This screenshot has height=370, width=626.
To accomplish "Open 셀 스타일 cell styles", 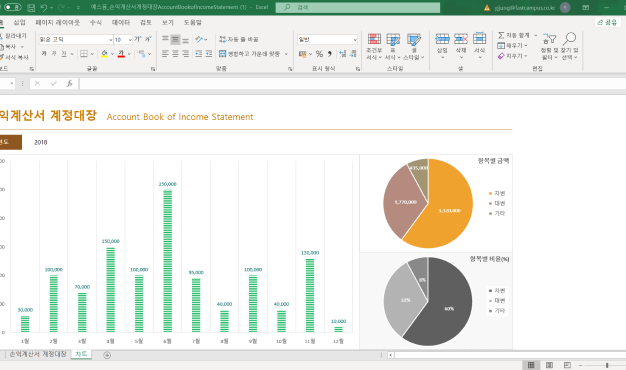I will (x=414, y=47).
